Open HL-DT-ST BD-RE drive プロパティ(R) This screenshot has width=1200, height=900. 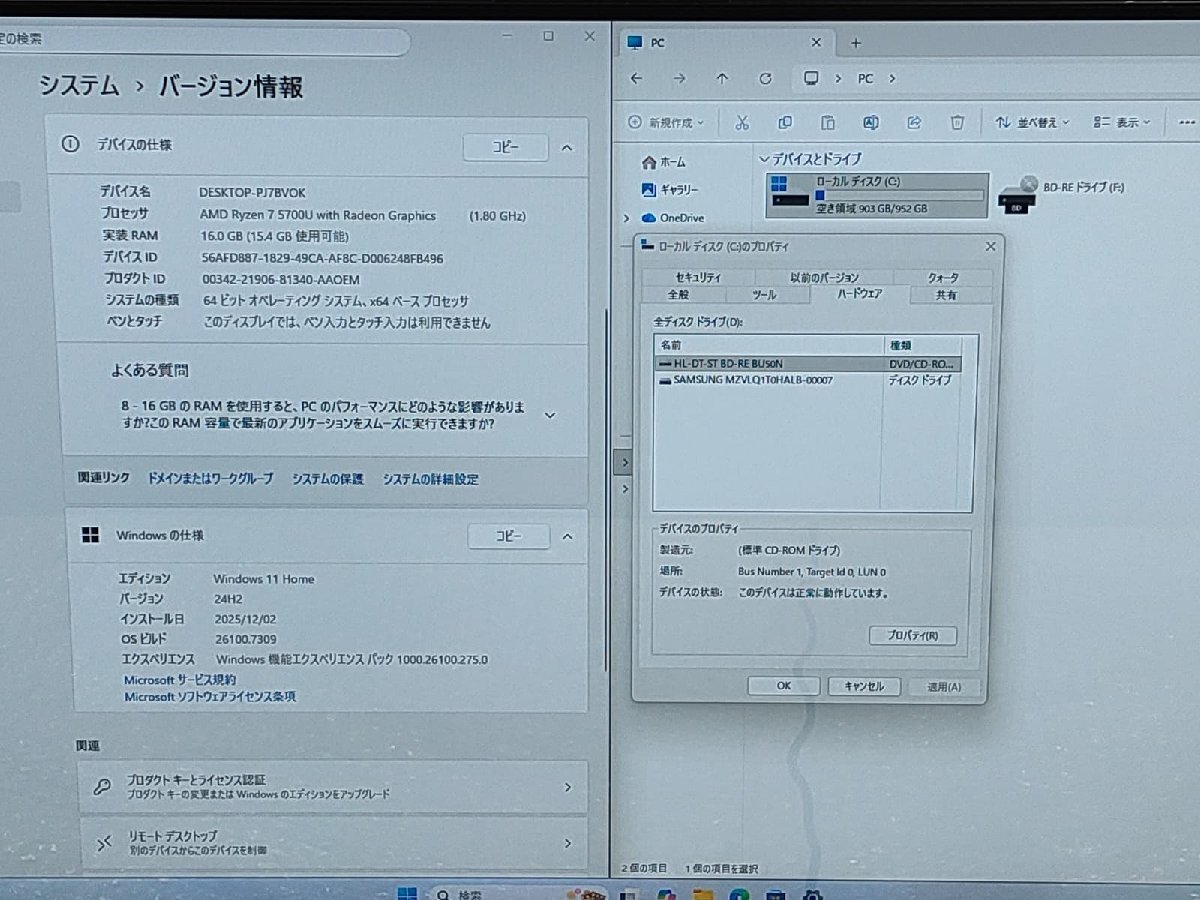coord(911,635)
